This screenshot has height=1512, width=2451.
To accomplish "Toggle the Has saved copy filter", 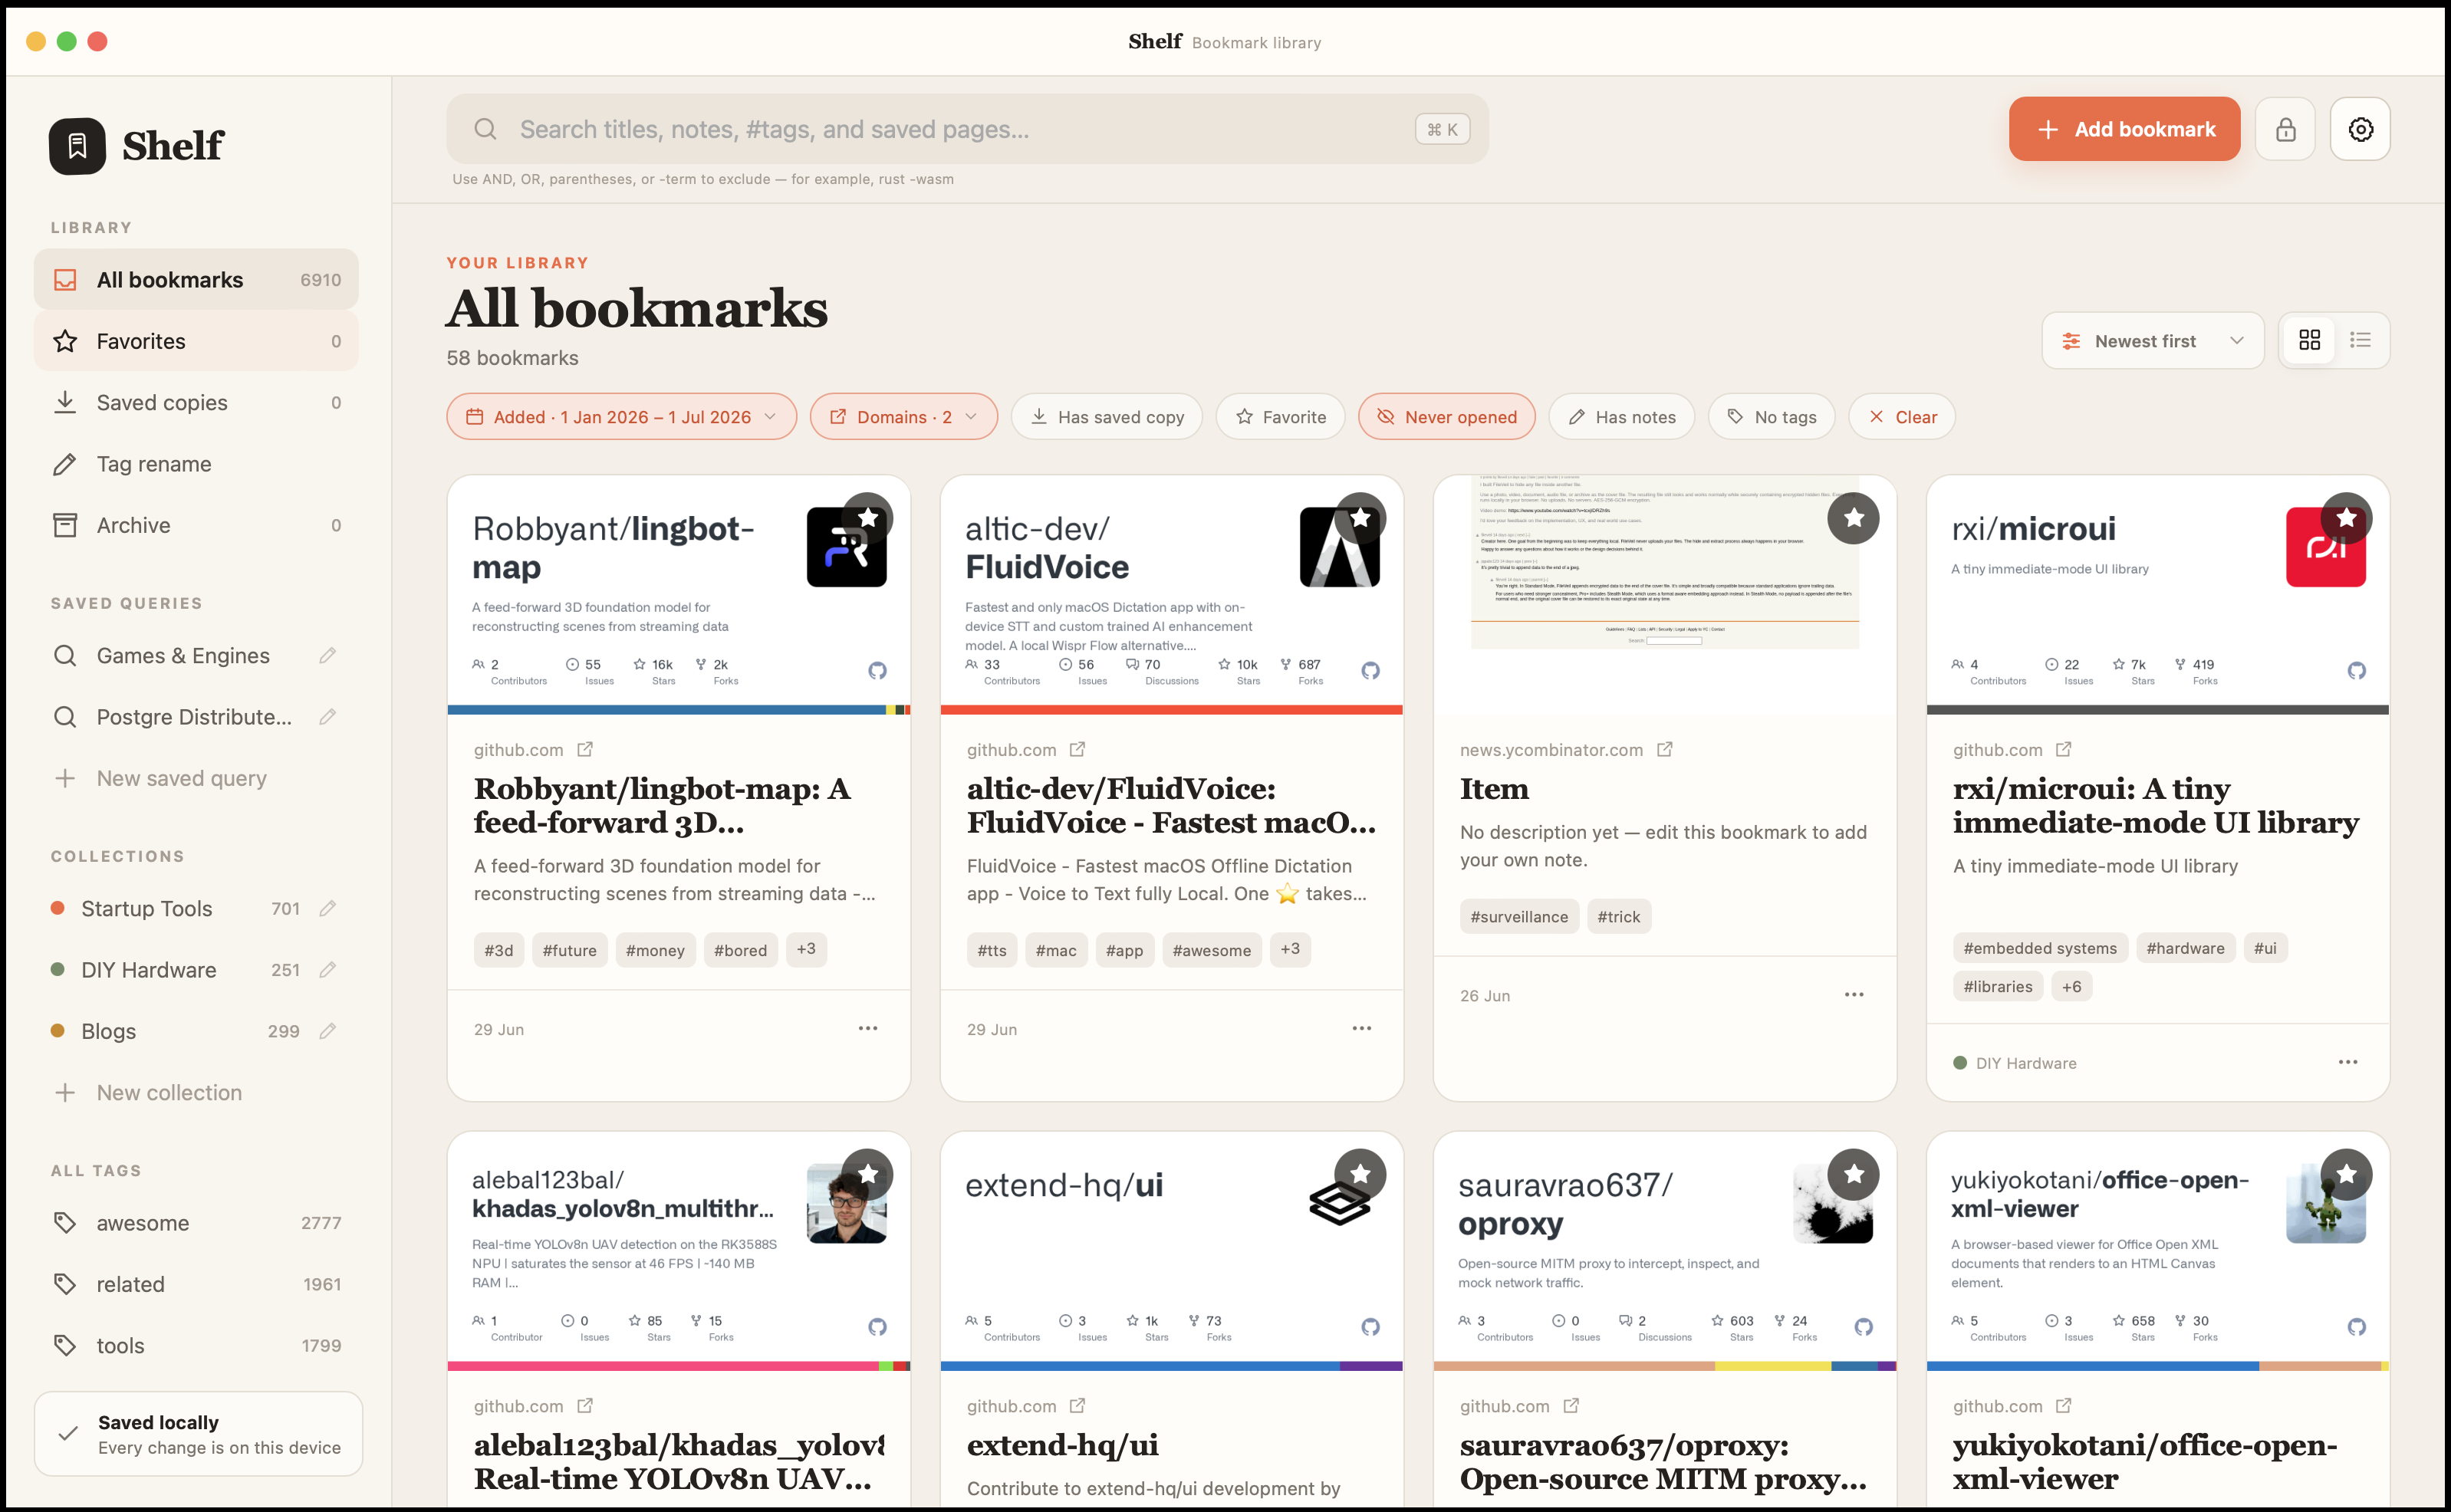I will [1106, 417].
